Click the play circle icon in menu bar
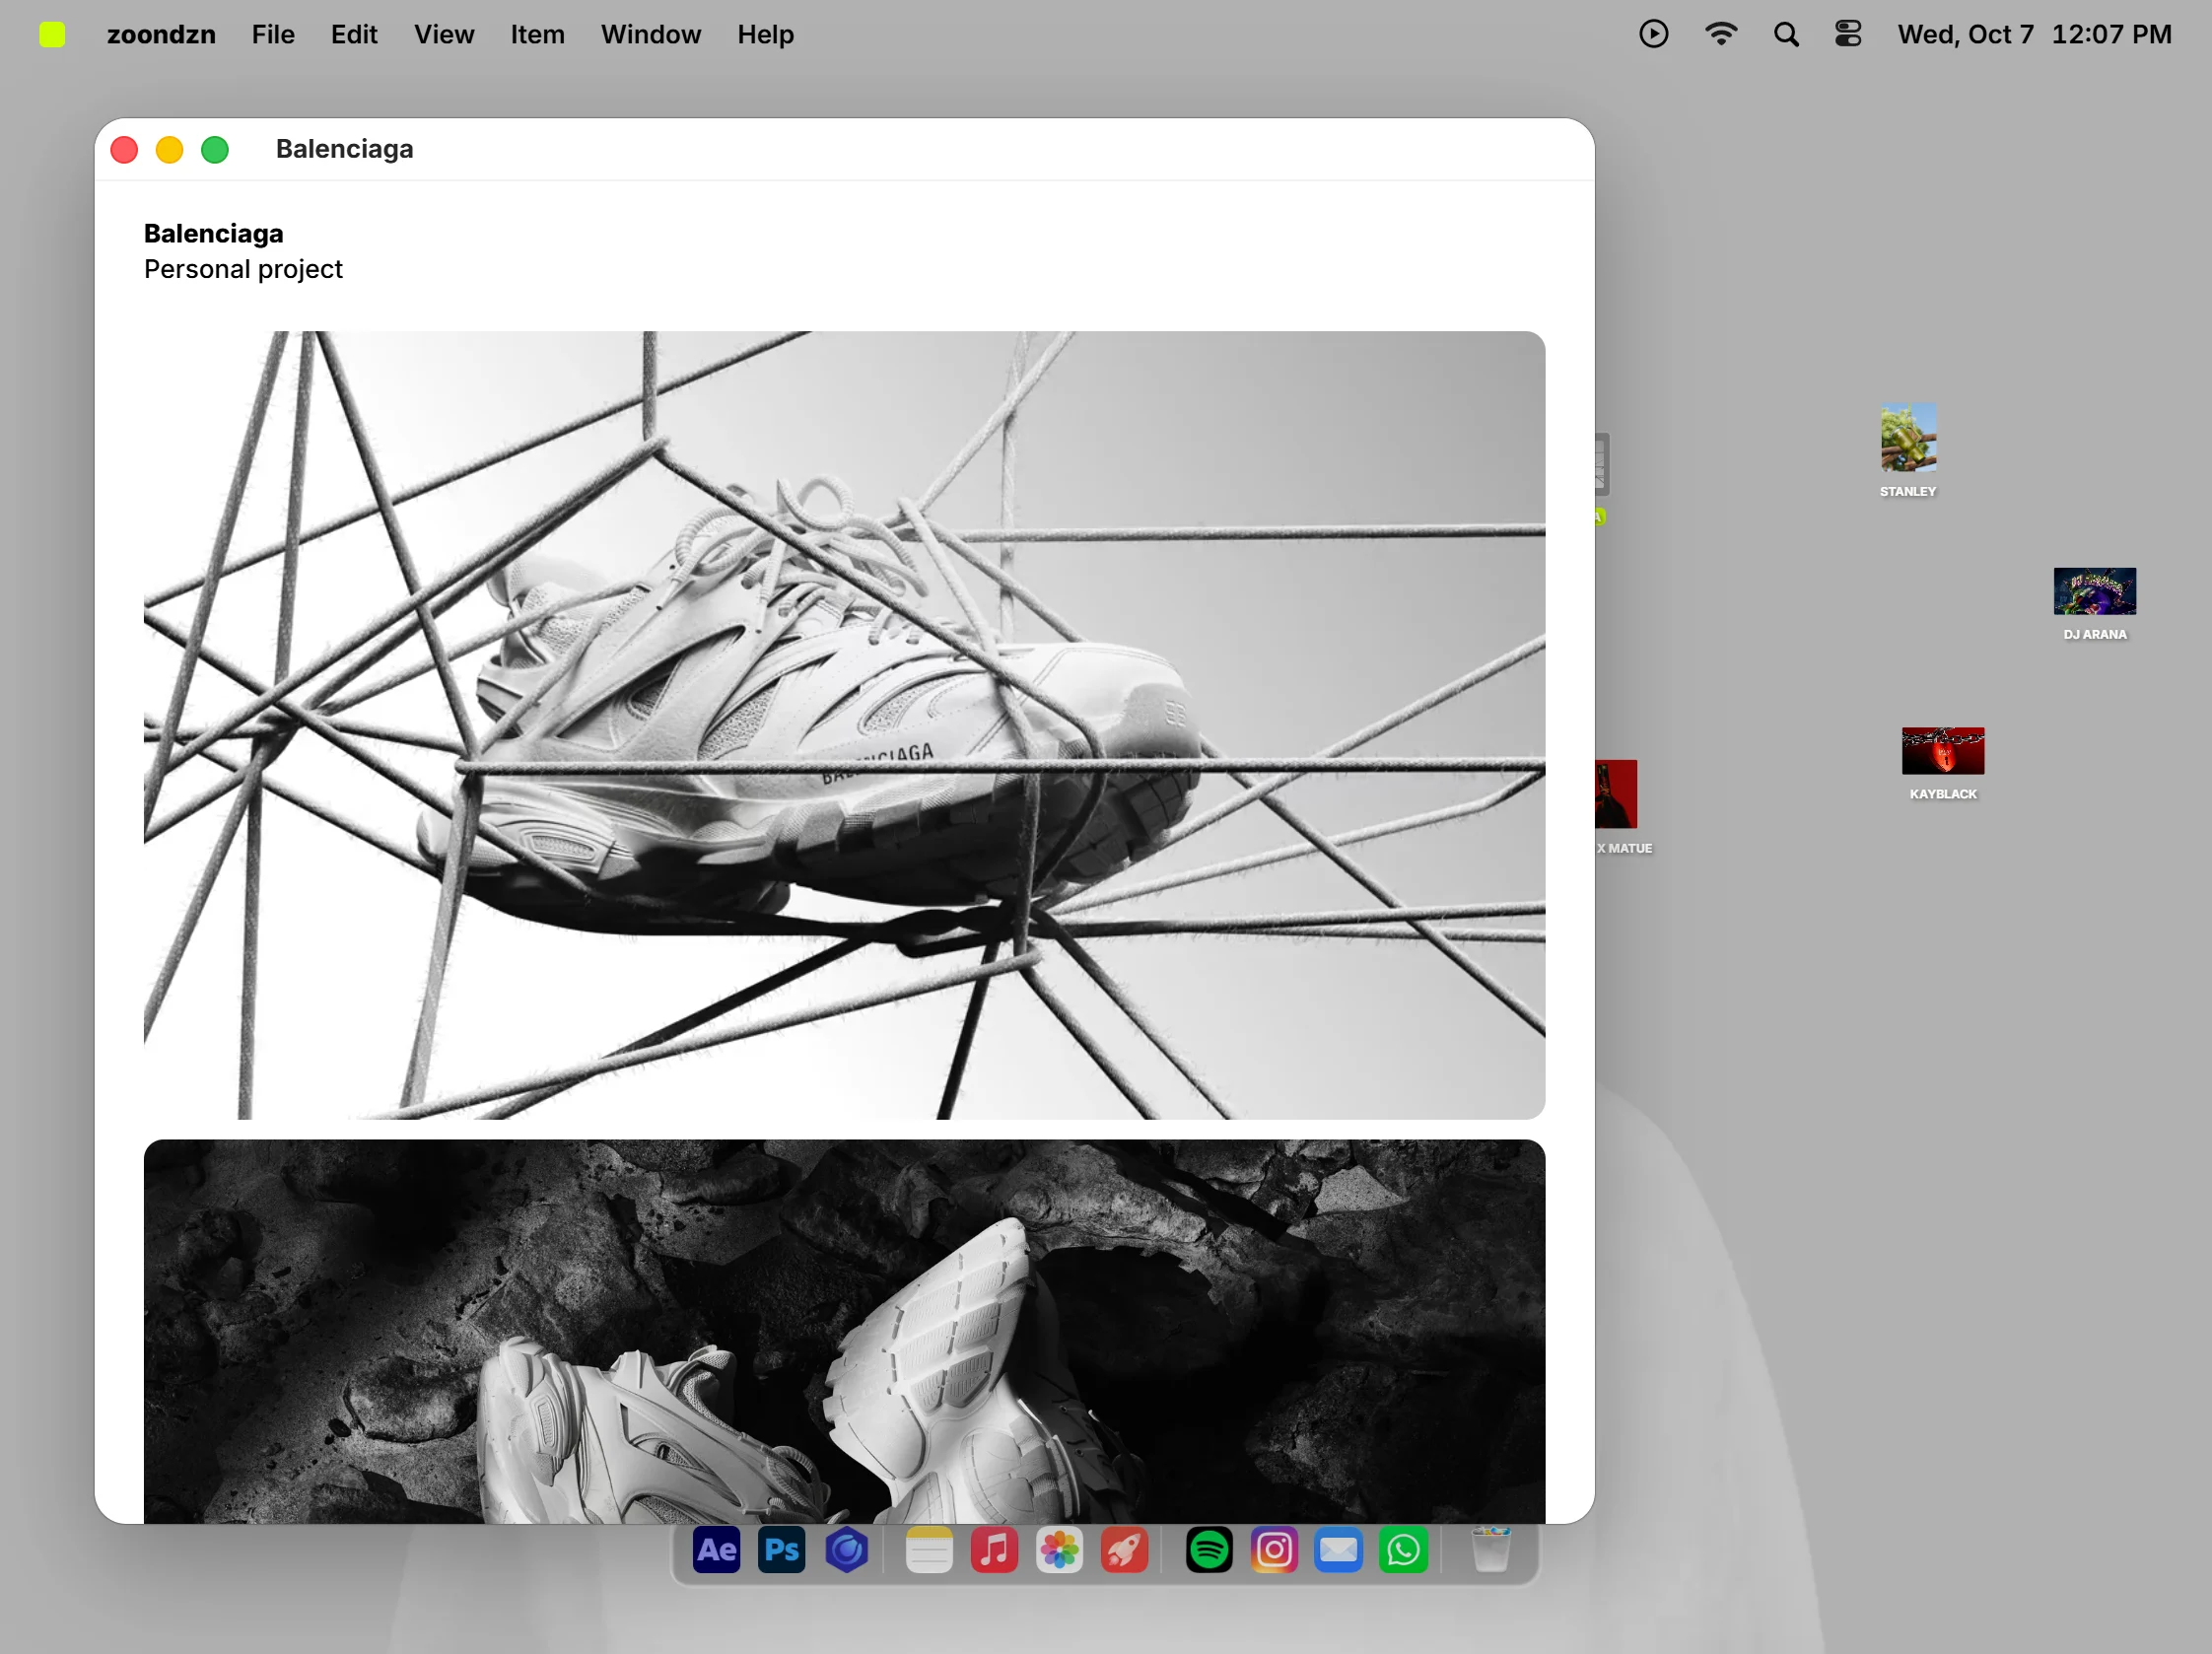Viewport: 2212px width, 1654px height. click(x=1653, y=34)
